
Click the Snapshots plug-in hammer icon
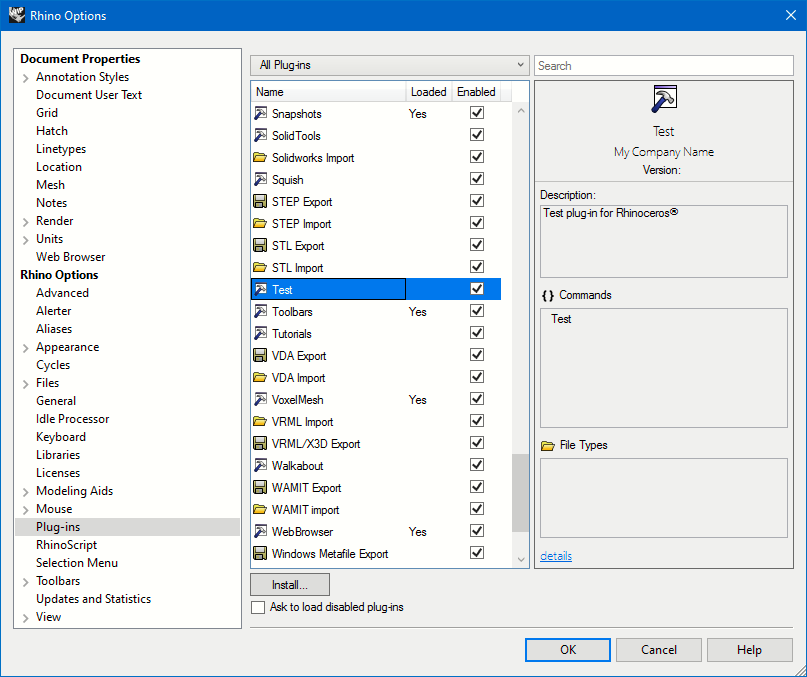pos(260,113)
